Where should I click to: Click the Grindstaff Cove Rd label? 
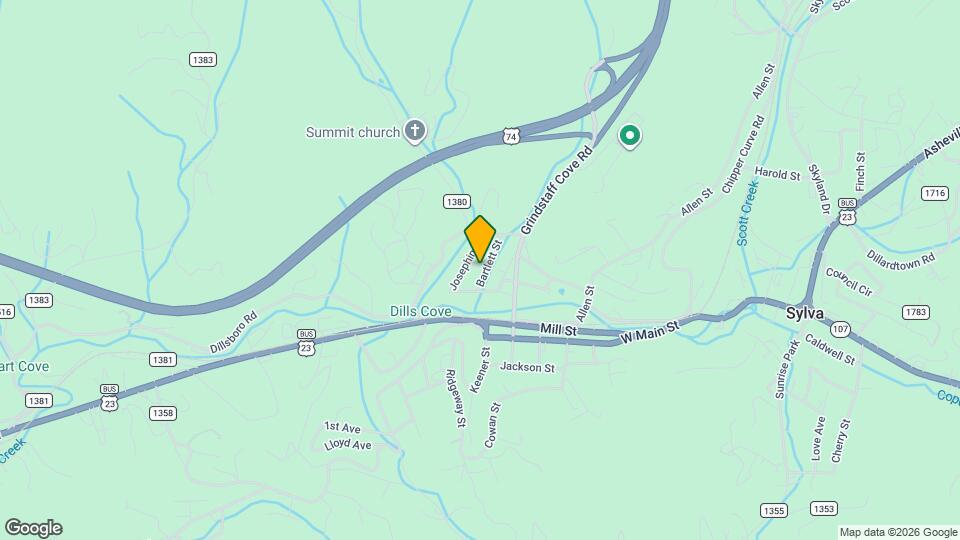point(556,190)
